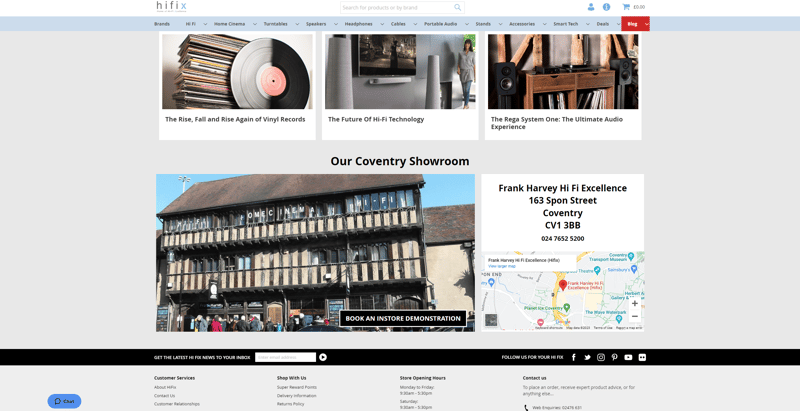Click Book an Instore Demonstration button
The image size is (800, 411).
(x=403, y=318)
